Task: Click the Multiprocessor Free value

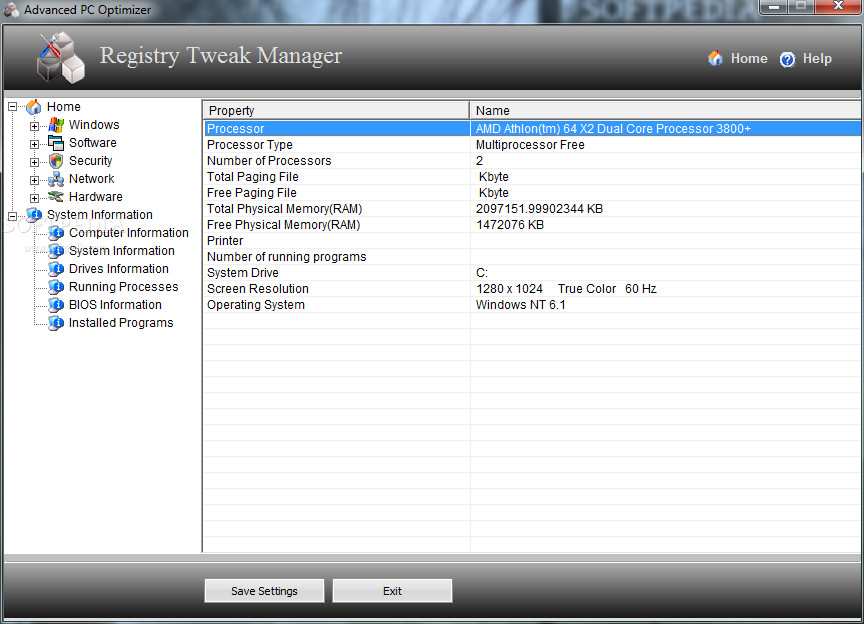Action: coord(530,144)
